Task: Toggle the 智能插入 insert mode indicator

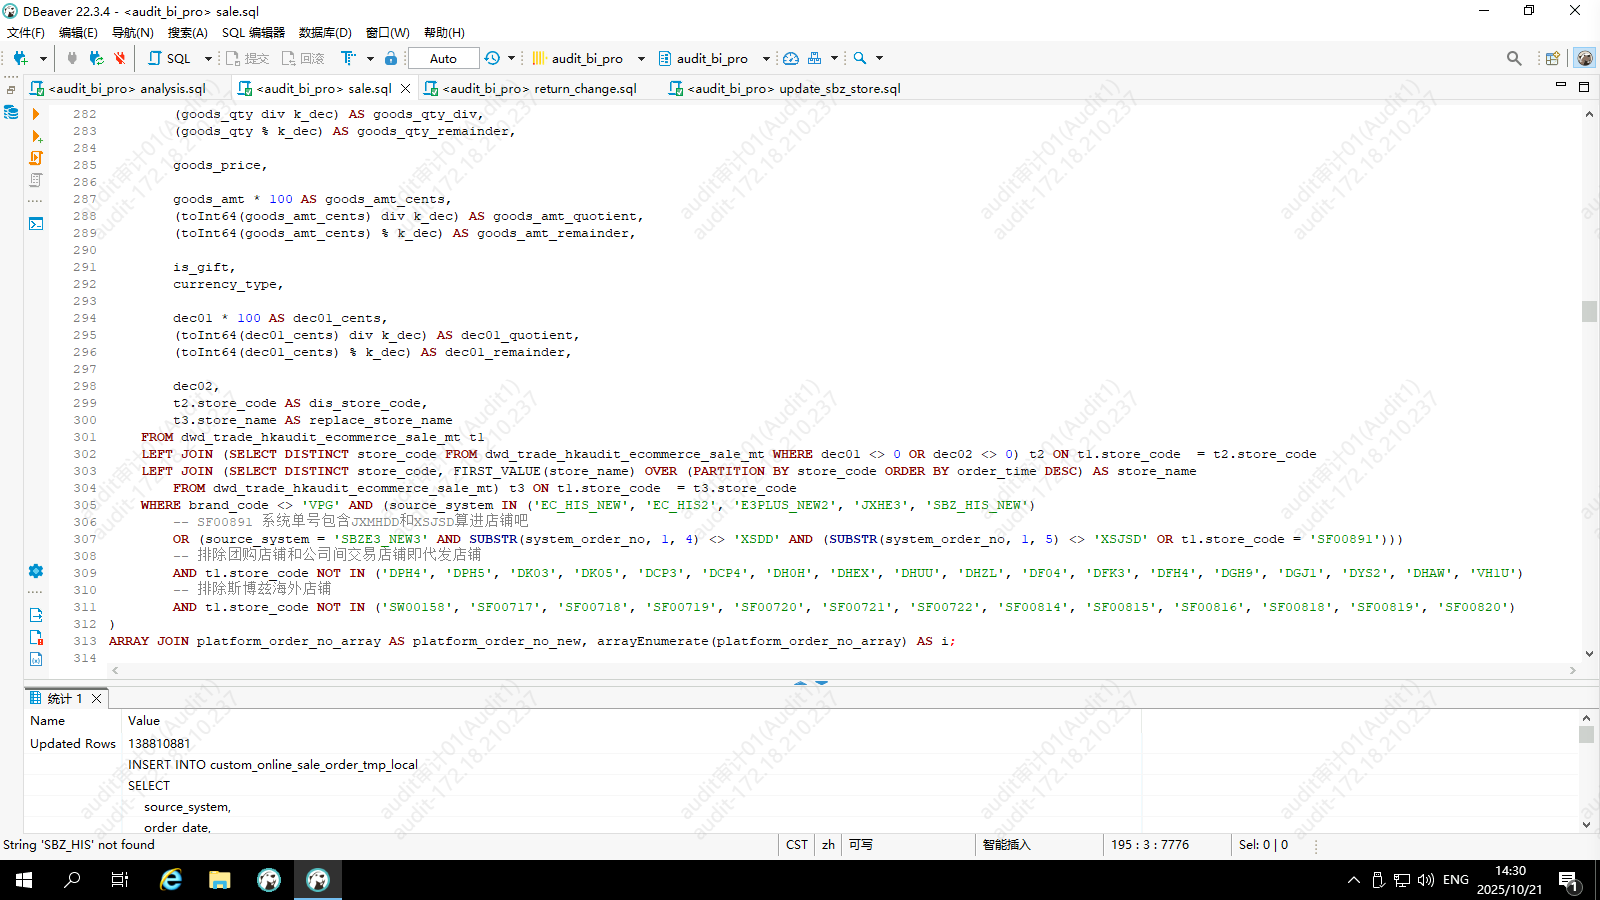Action: click(x=1006, y=845)
